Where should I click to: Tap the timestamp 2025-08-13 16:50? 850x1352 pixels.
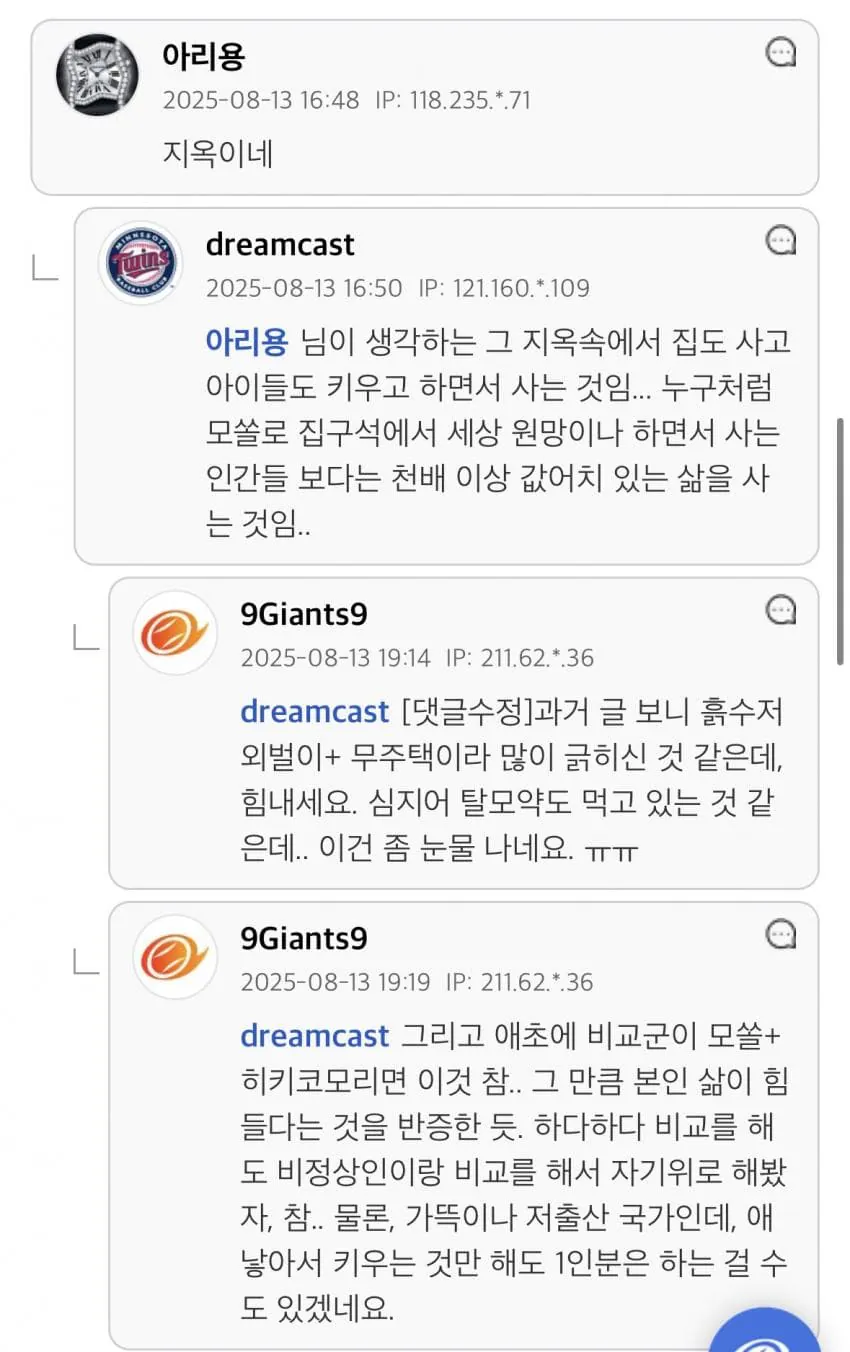click(303, 289)
